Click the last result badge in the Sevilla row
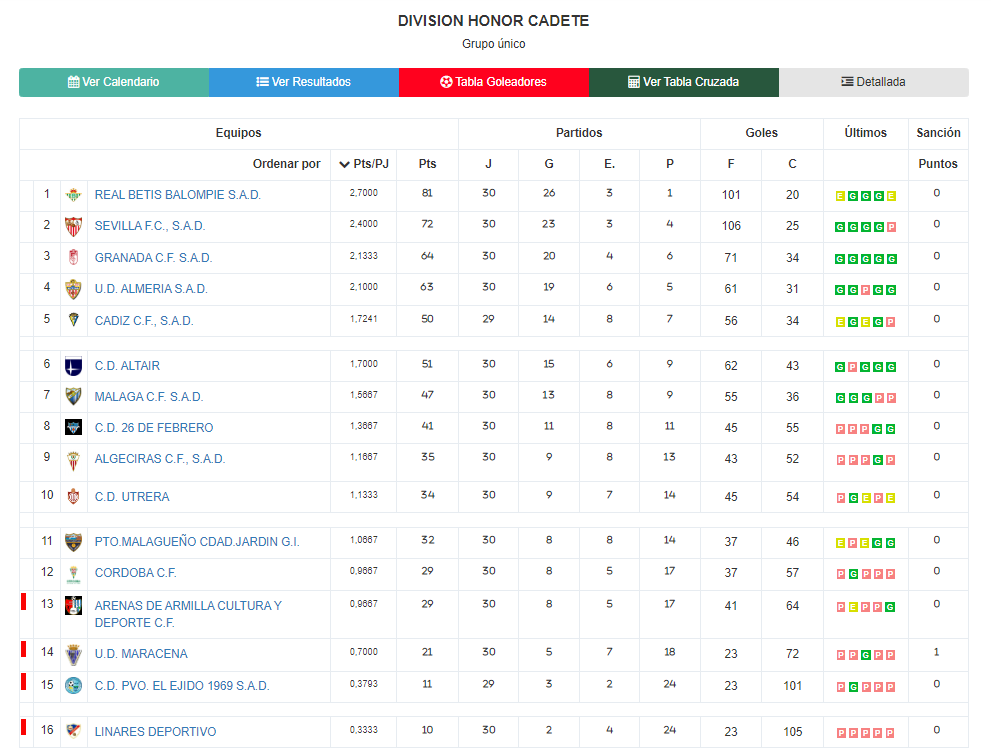This screenshot has width=991, height=752. click(x=891, y=227)
